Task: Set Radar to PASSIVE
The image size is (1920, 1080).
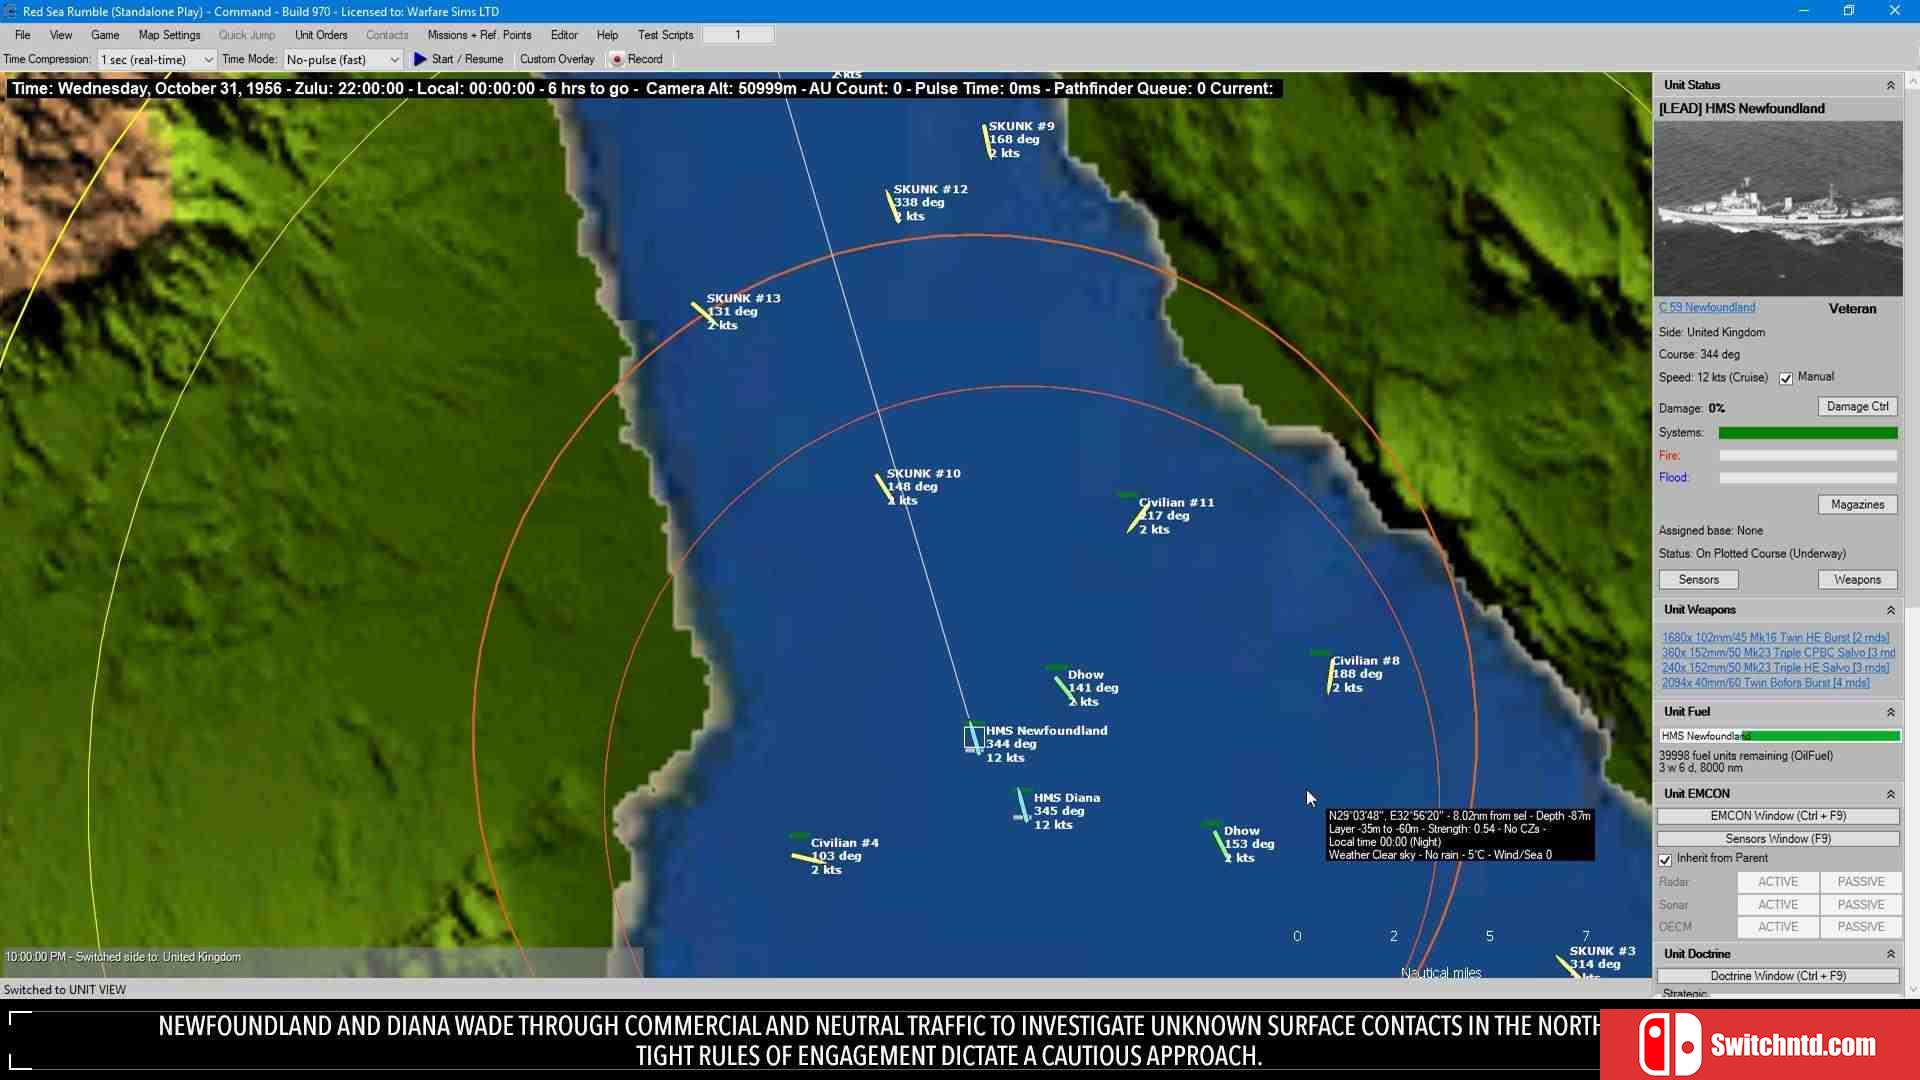Action: 1860,882
